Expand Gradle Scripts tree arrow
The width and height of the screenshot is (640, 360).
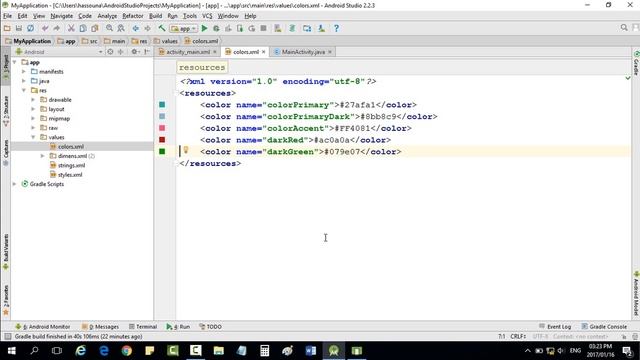[x=15, y=184]
